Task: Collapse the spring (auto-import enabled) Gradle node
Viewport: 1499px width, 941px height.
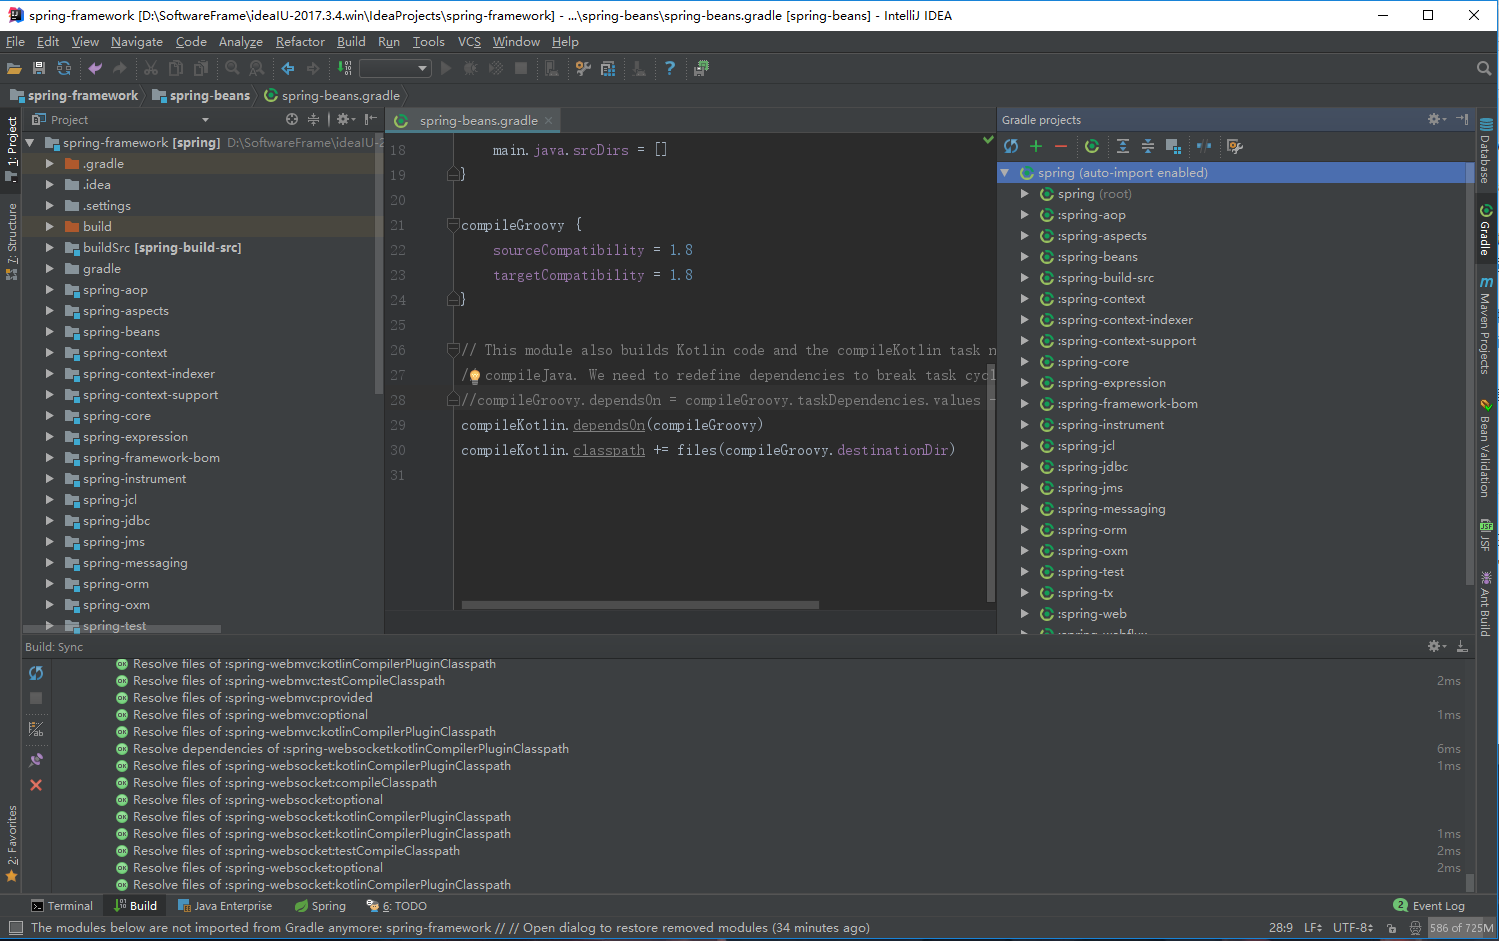Action: 1005,172
